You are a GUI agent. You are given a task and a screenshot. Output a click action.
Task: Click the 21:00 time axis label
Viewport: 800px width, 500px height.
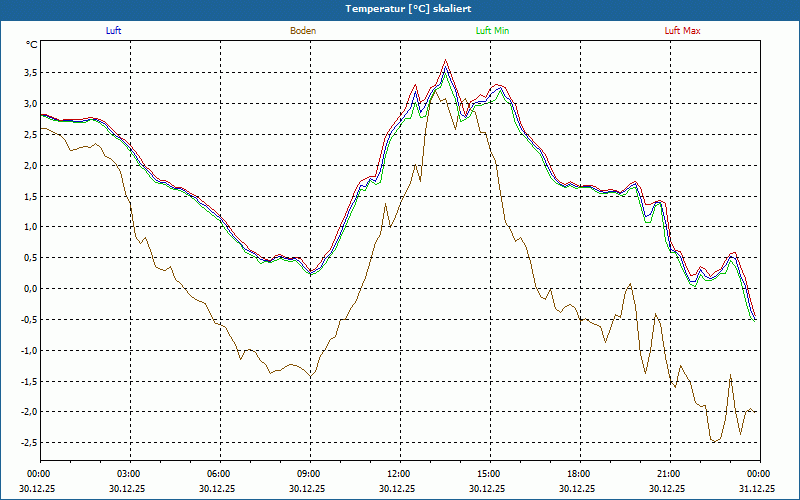point(668,474)
